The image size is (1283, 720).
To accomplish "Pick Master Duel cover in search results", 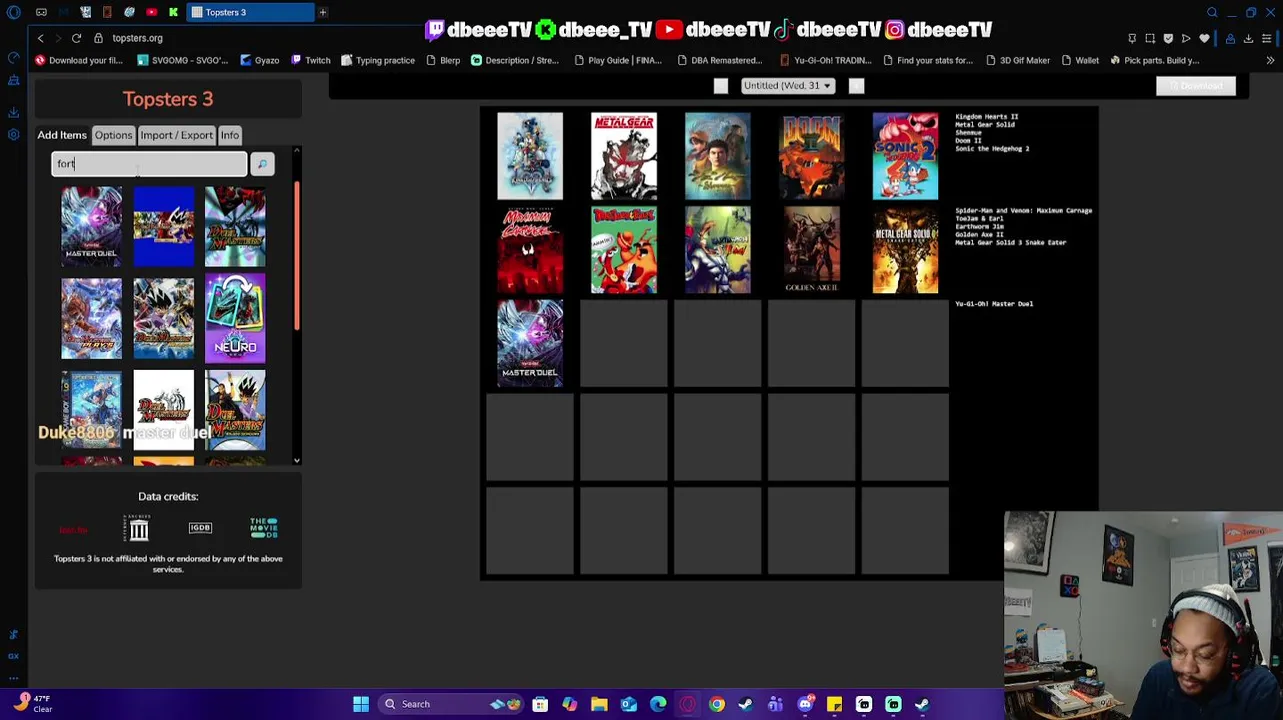I will [91, 226].
